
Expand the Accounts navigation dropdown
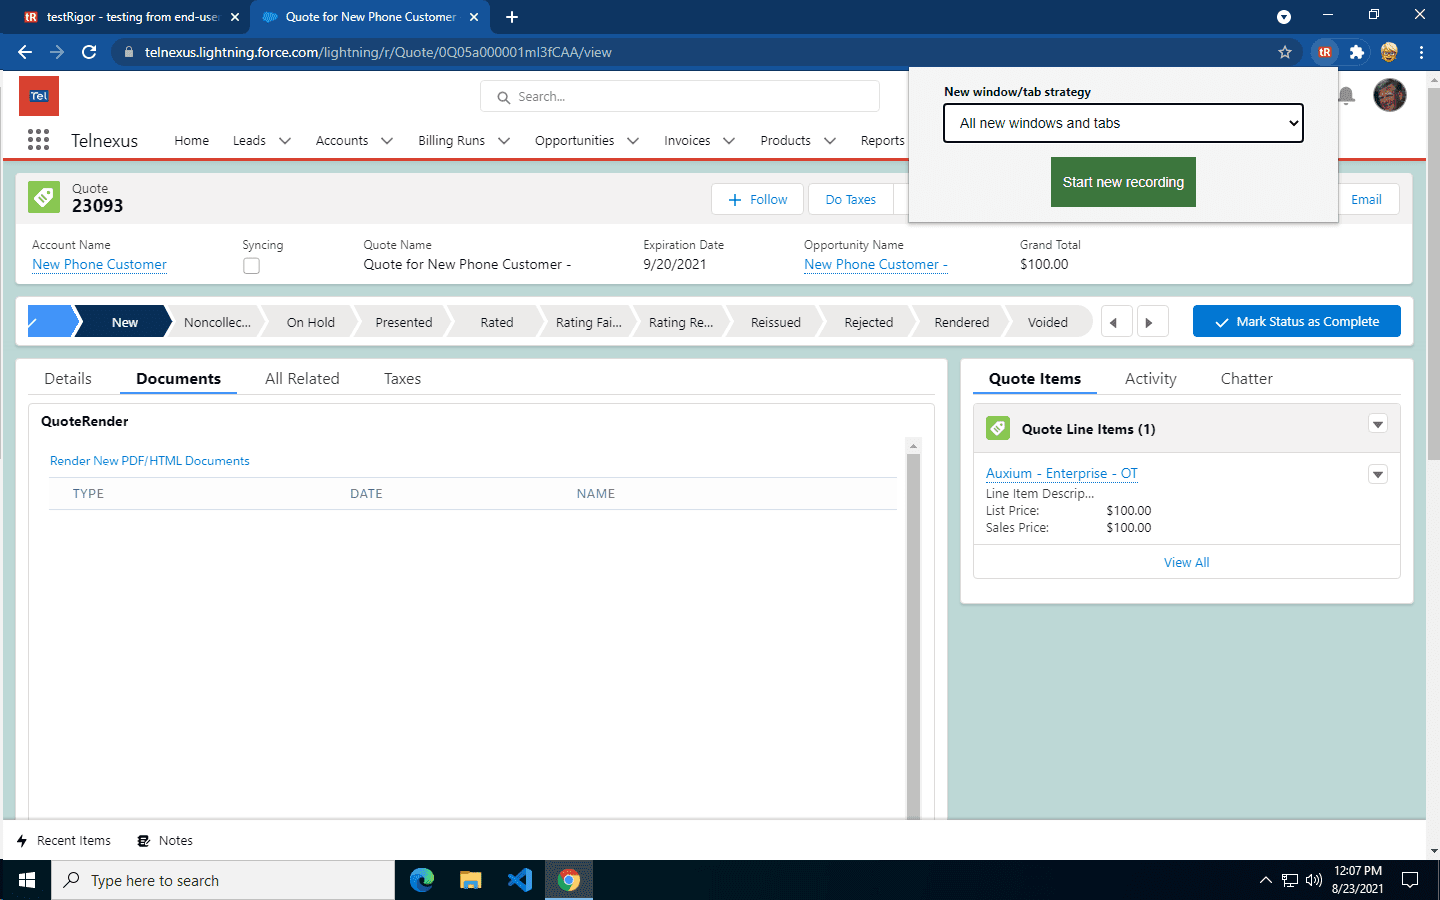point(388,140)
